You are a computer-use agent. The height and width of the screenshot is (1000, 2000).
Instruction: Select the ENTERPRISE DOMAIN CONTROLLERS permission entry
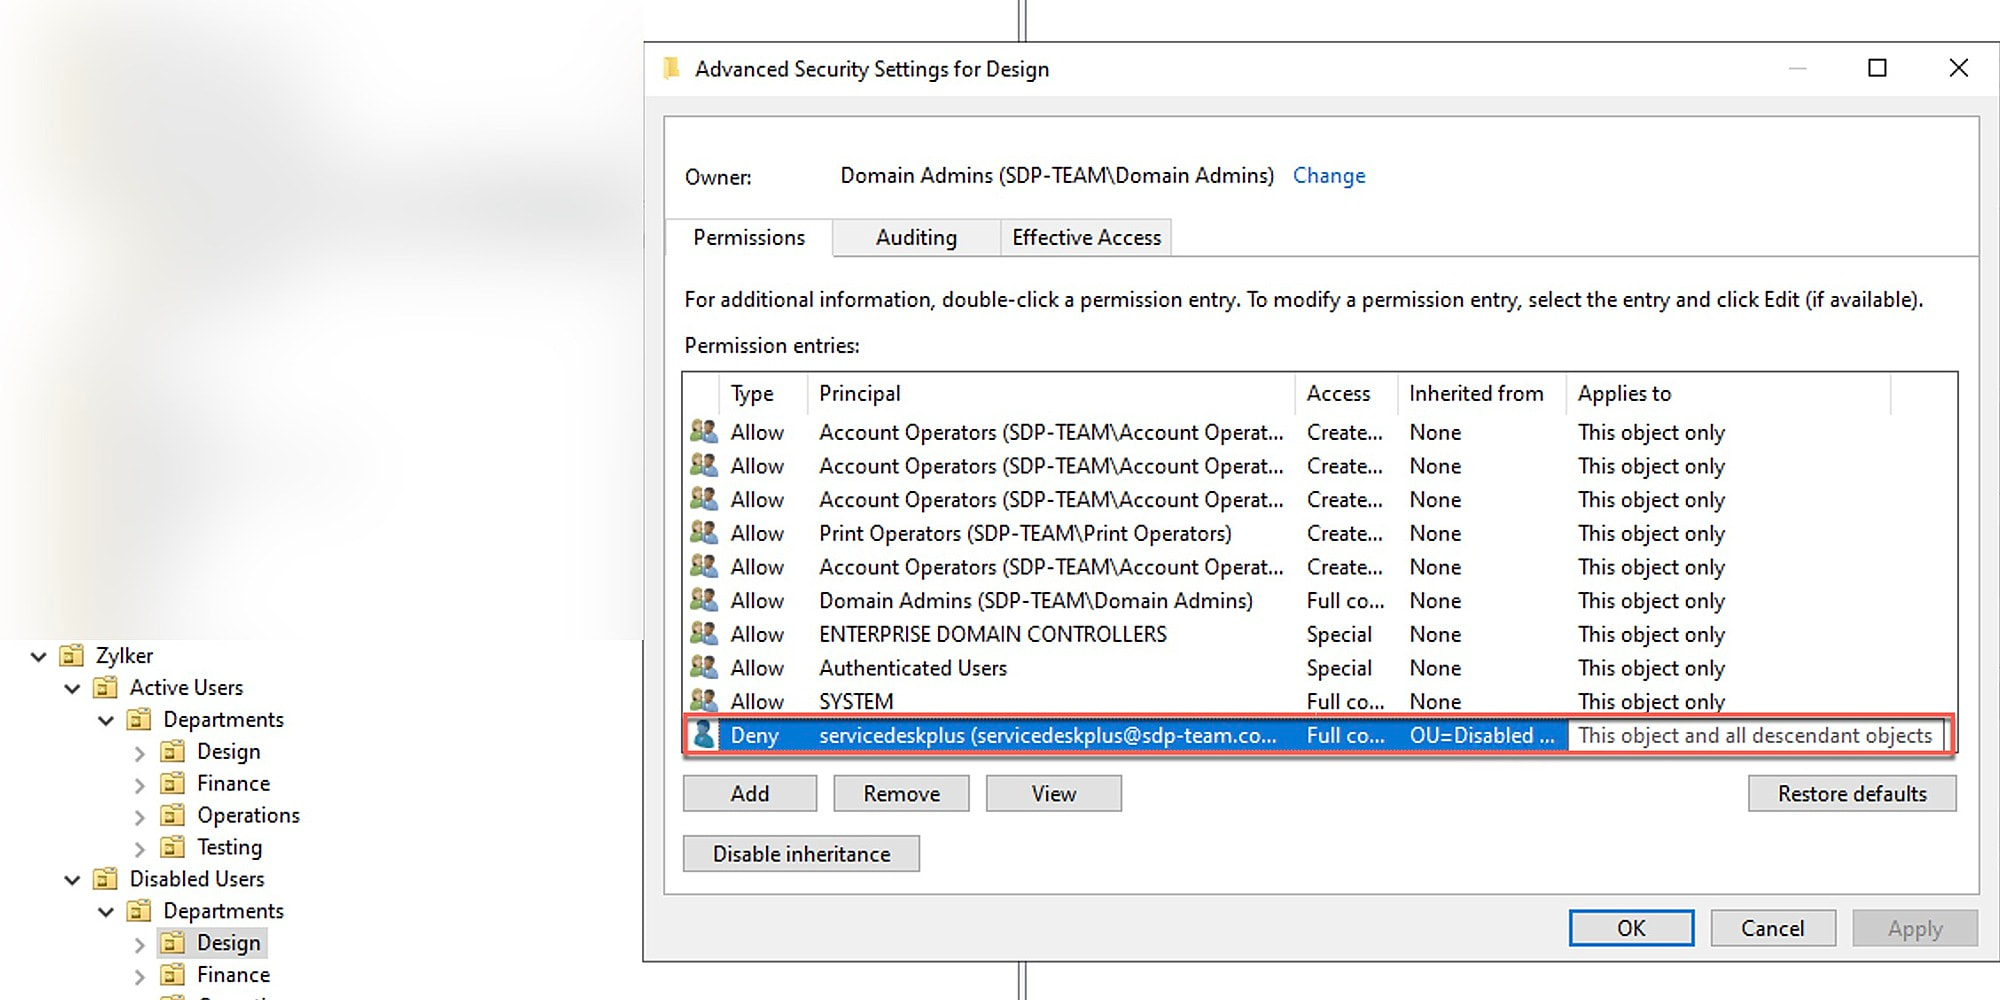(x=992, y=635)
